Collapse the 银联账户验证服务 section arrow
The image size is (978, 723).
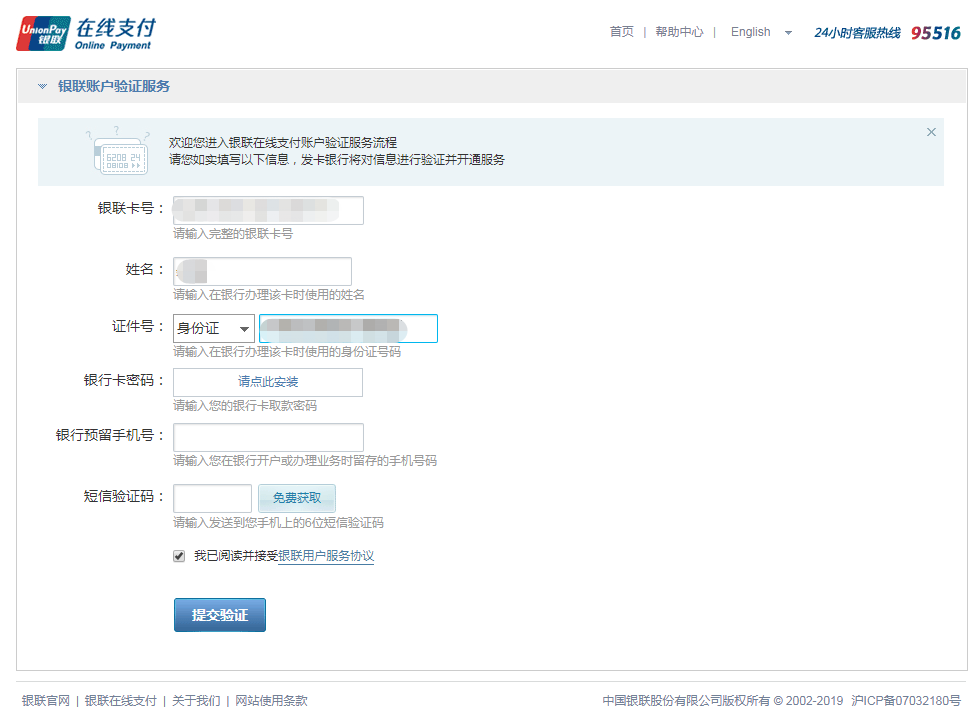tap(42, 87)
